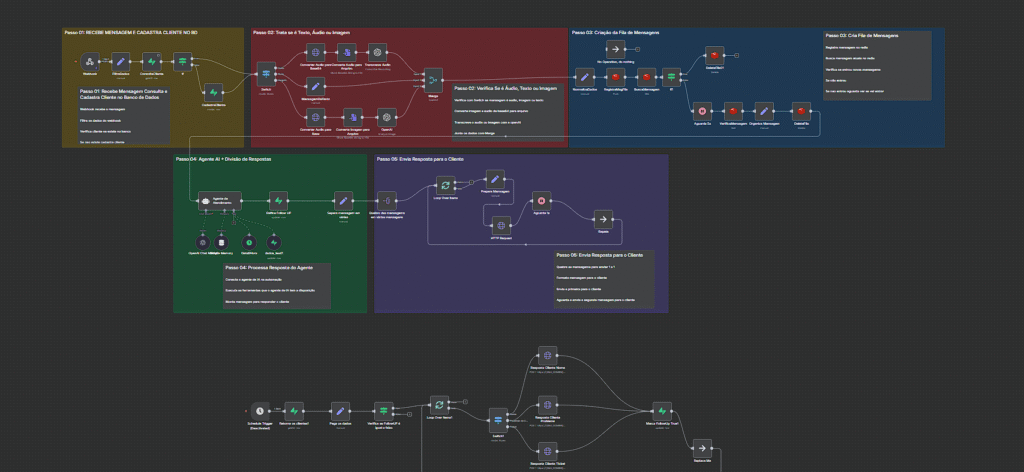This screenshot has height=472, width=1024.
Task: Click the plus connector on bottom Loop Over Items
Action: click(x=467, y=402)
